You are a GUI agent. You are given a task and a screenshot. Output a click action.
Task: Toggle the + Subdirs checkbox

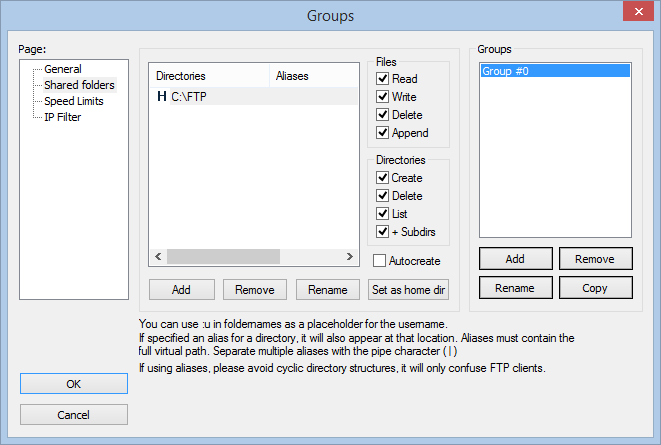(382, 232)
